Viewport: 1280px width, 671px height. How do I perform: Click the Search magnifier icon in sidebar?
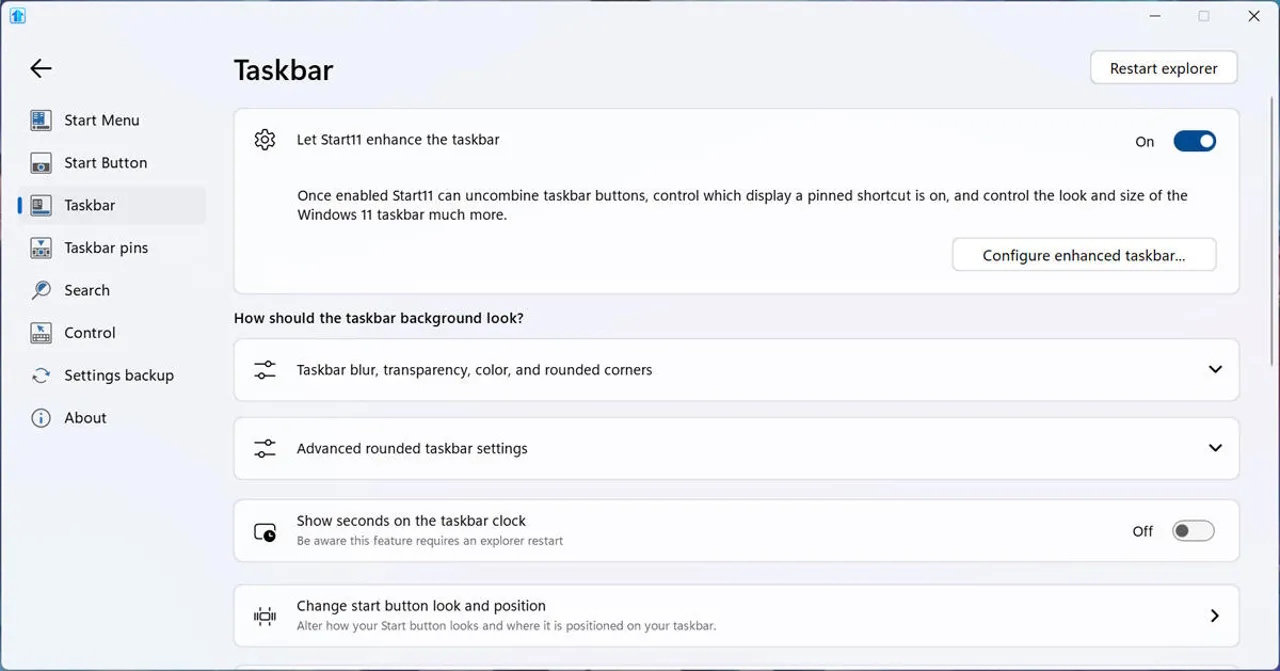click(40, 290)
